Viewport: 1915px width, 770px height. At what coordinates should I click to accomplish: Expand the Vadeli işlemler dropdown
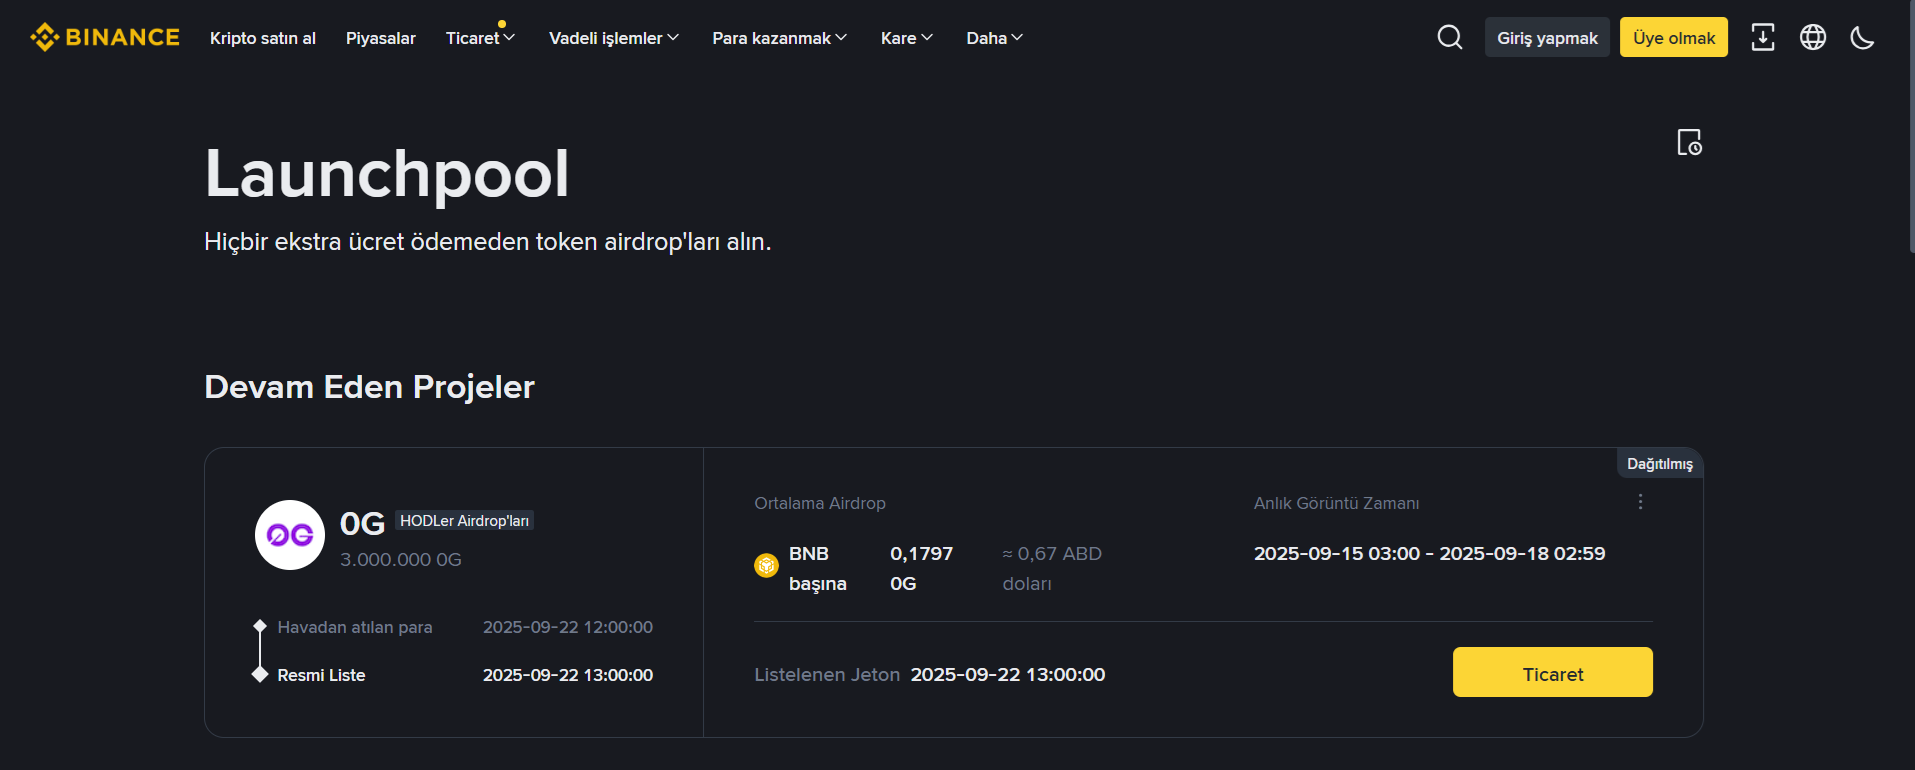click(614, 38)
